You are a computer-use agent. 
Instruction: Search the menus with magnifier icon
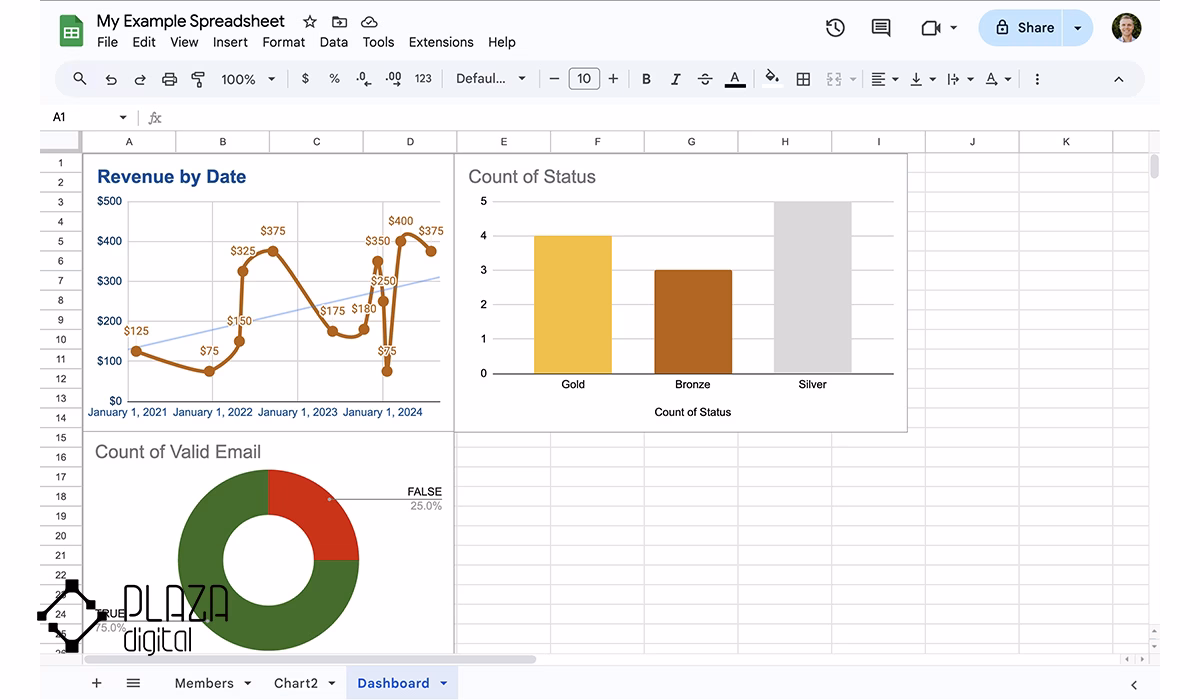point(80,79)
